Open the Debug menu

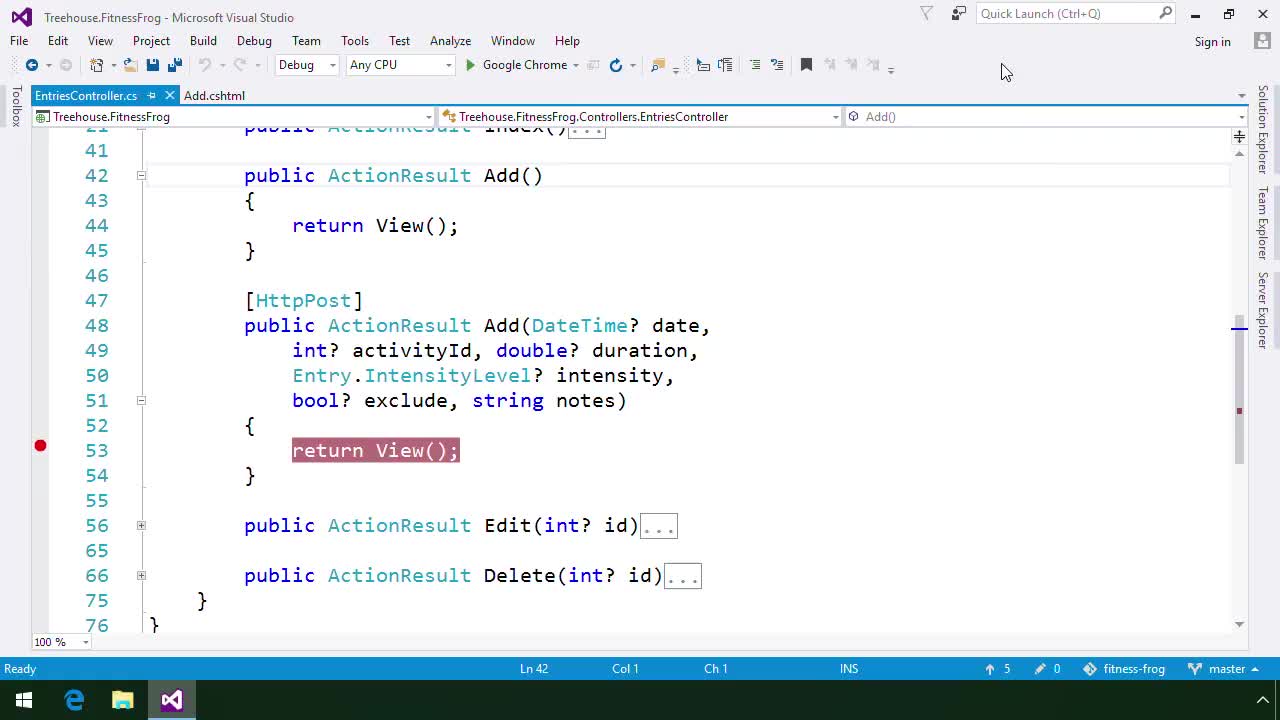(254, 41)
